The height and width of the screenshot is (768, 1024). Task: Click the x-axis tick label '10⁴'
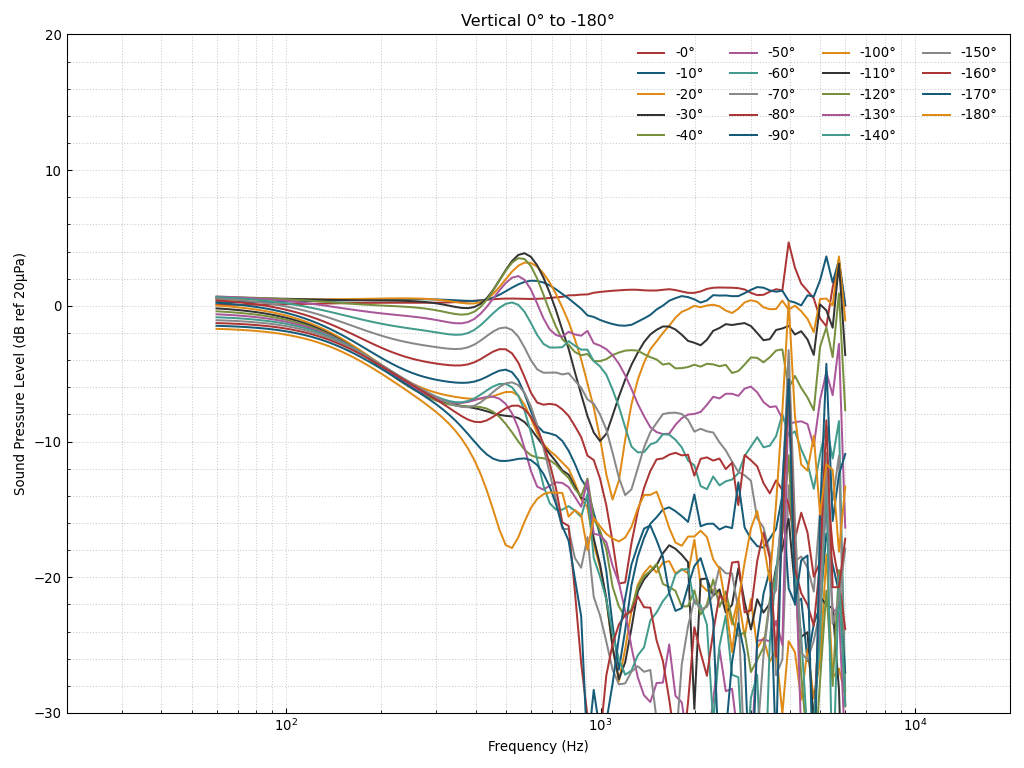pos(915,725)
